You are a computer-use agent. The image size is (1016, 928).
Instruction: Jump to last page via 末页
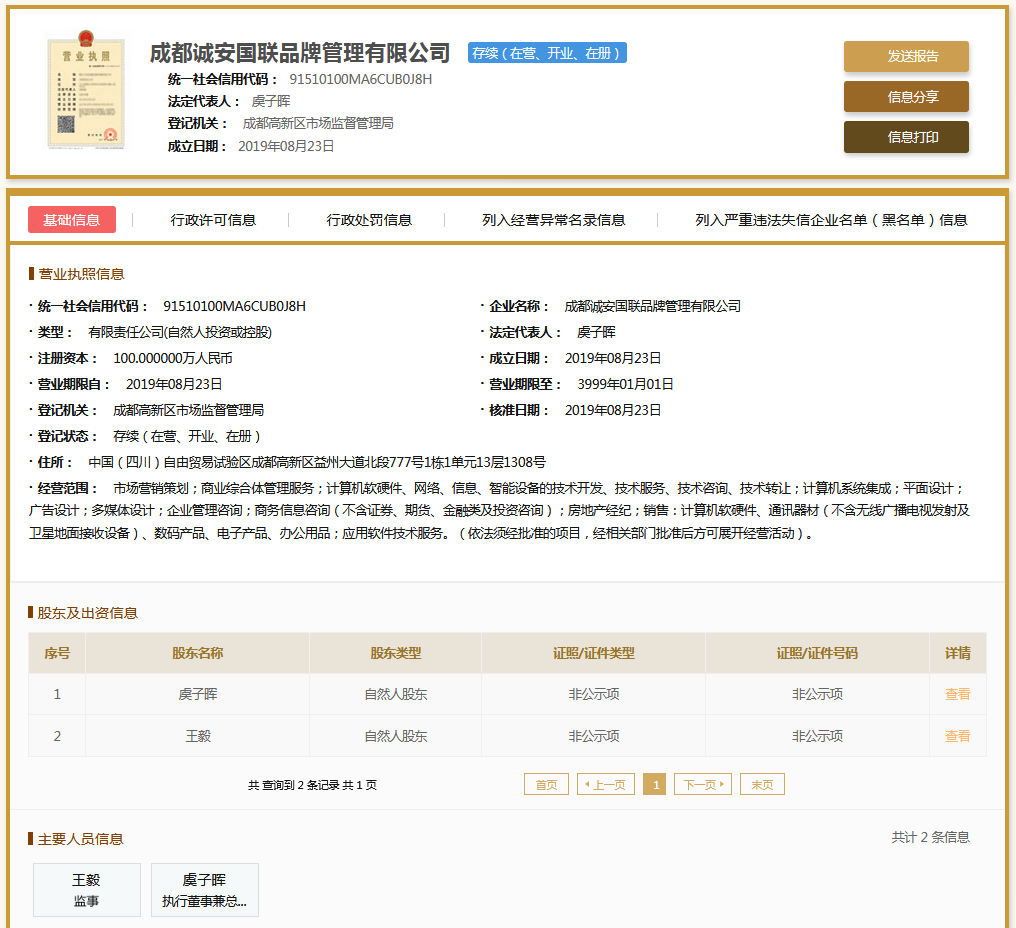click(762, 785)
